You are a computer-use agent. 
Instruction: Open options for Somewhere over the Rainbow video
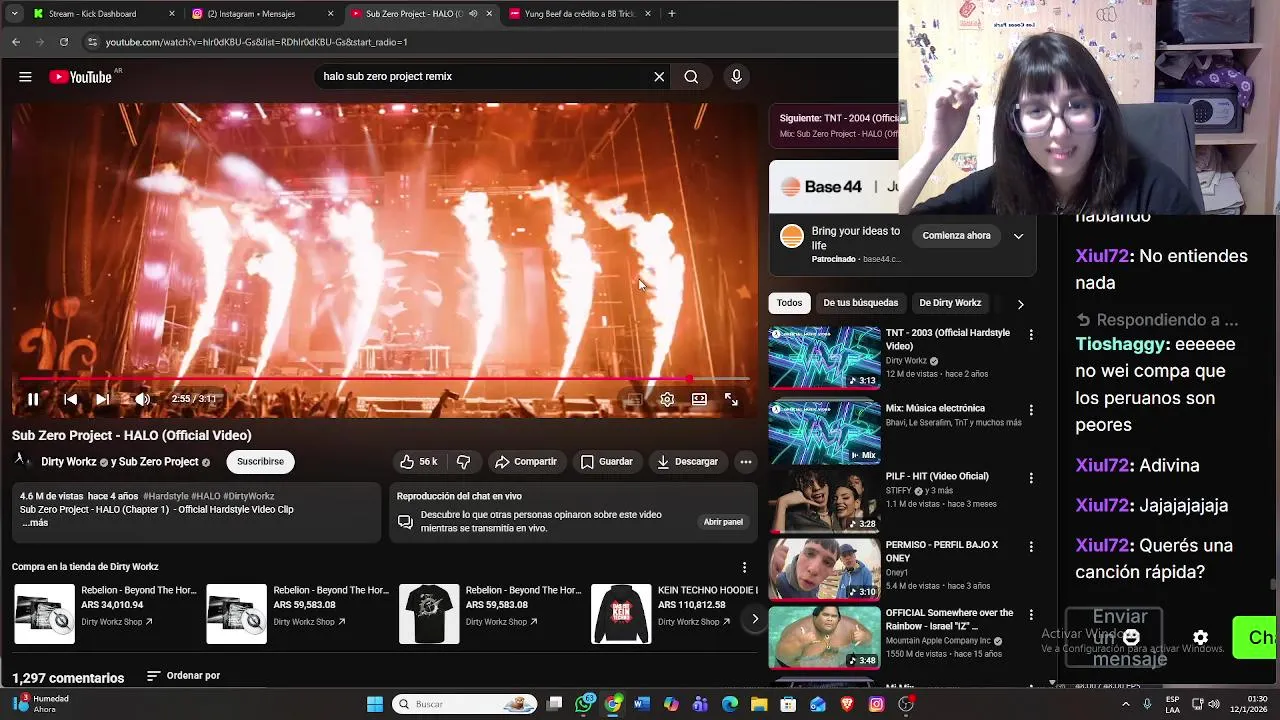(1031, 615)
